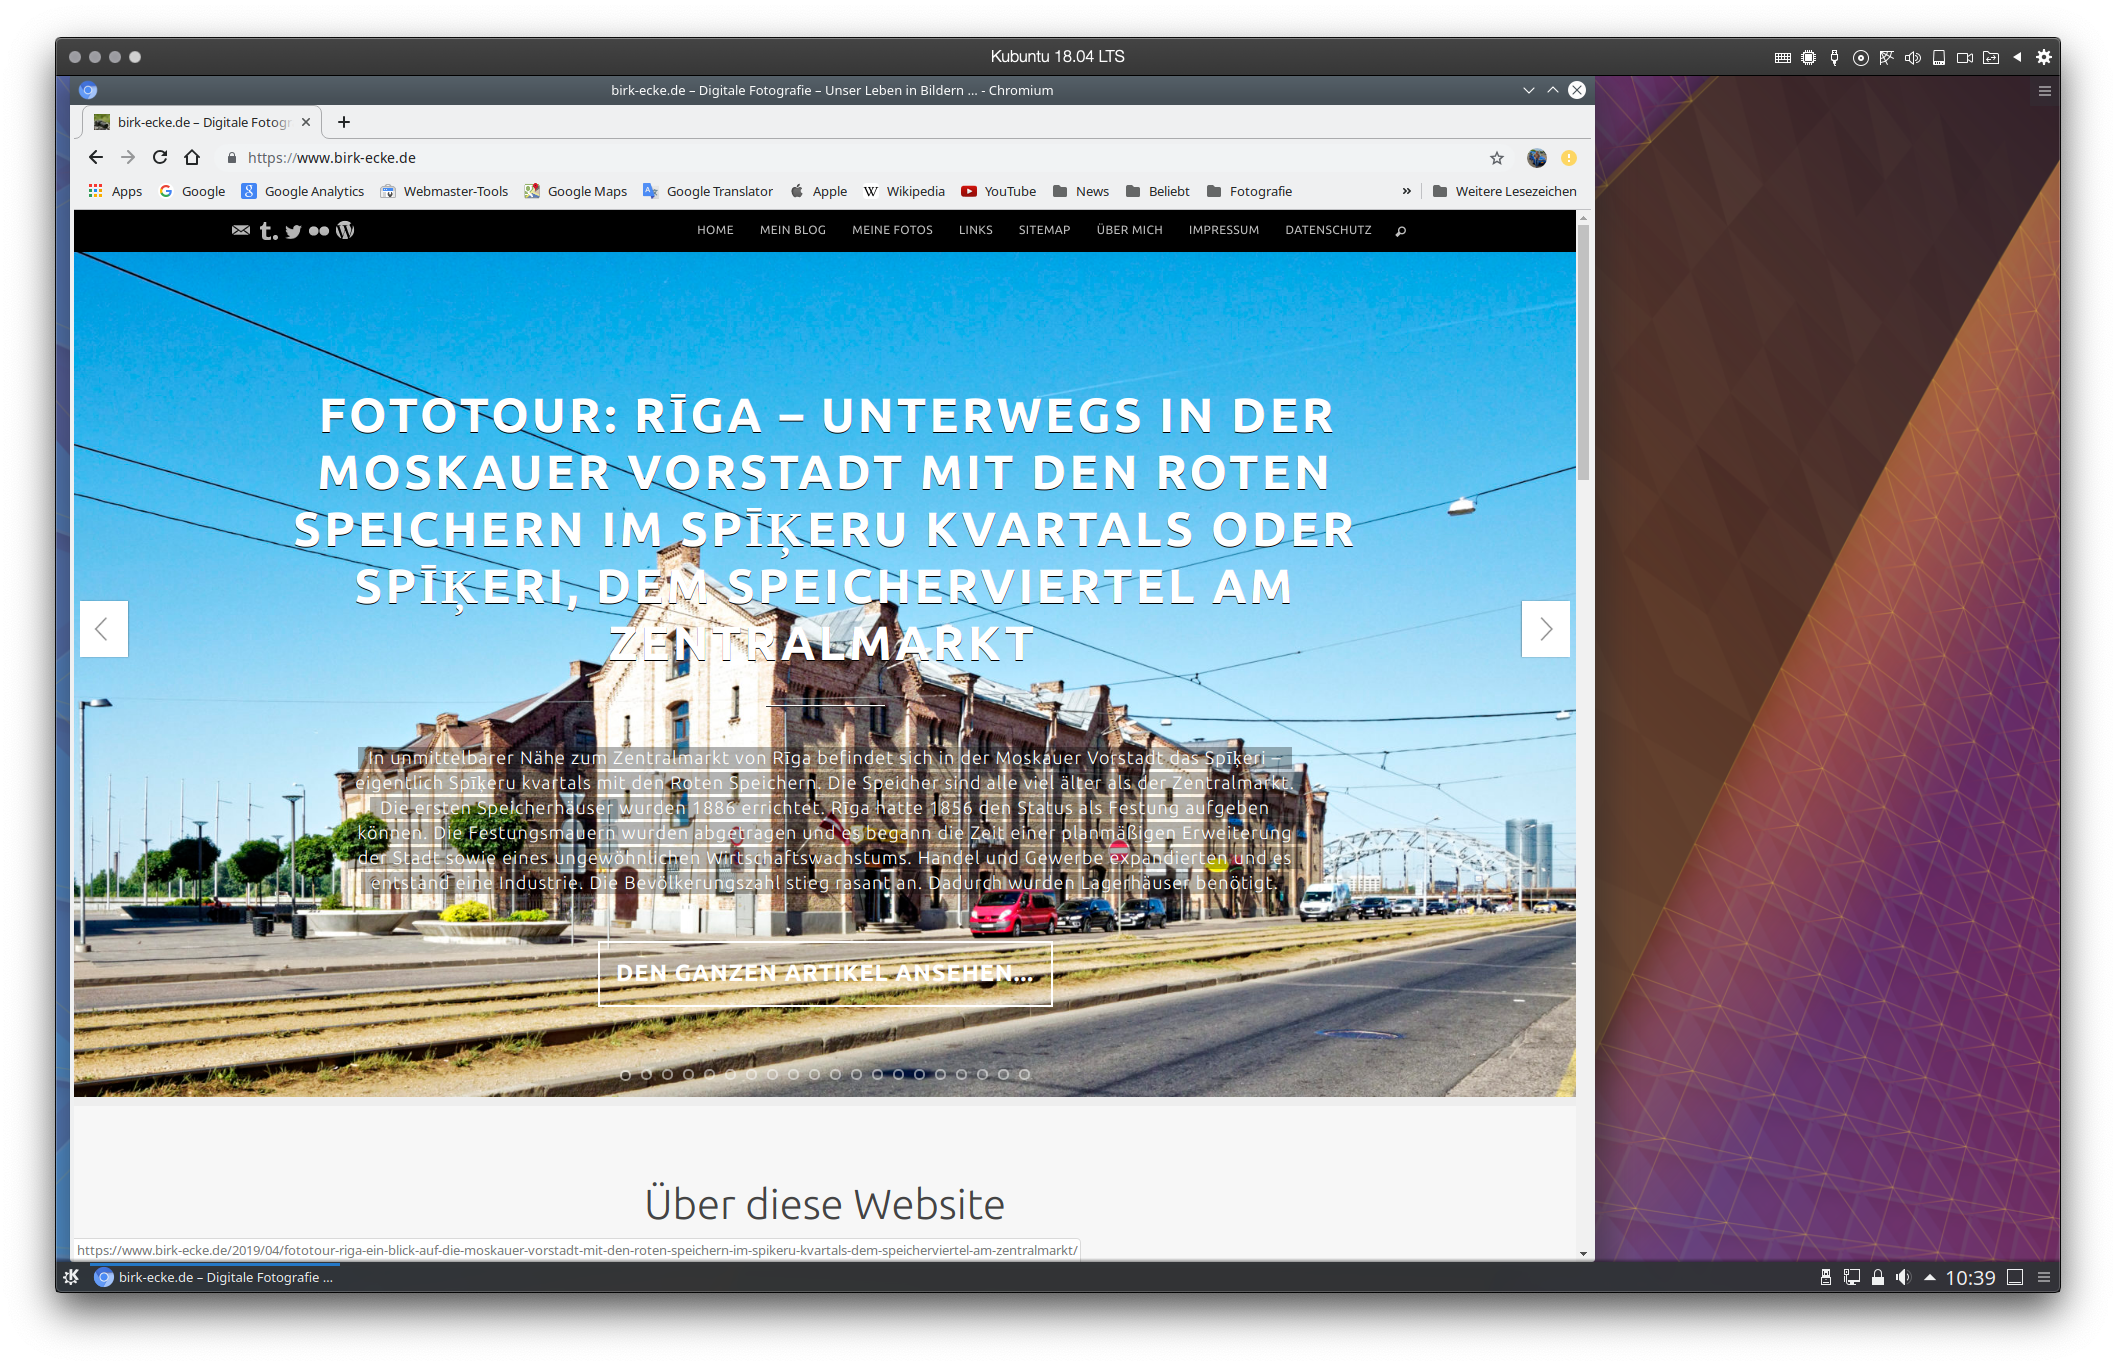Open the site's Flickr dots icon
2116x1366 pixels.
319,231
